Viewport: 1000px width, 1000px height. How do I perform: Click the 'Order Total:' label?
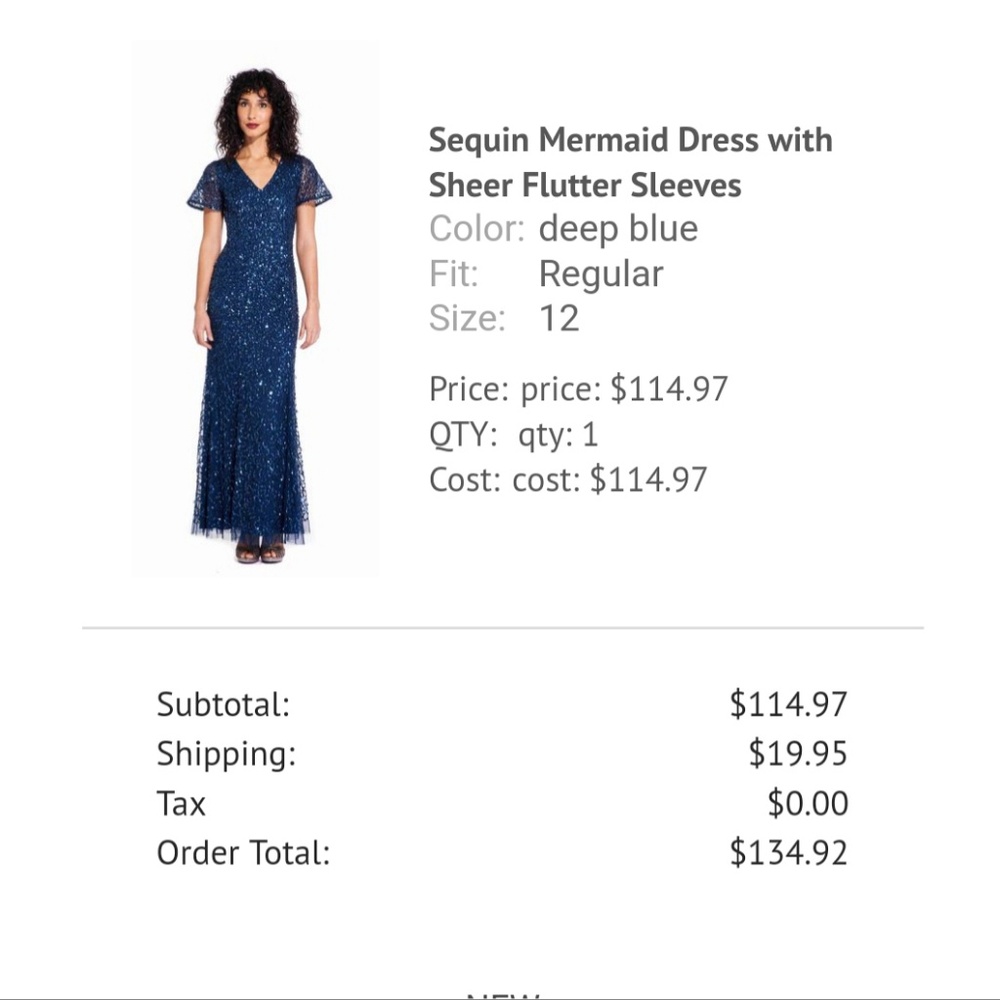(243, 853)
